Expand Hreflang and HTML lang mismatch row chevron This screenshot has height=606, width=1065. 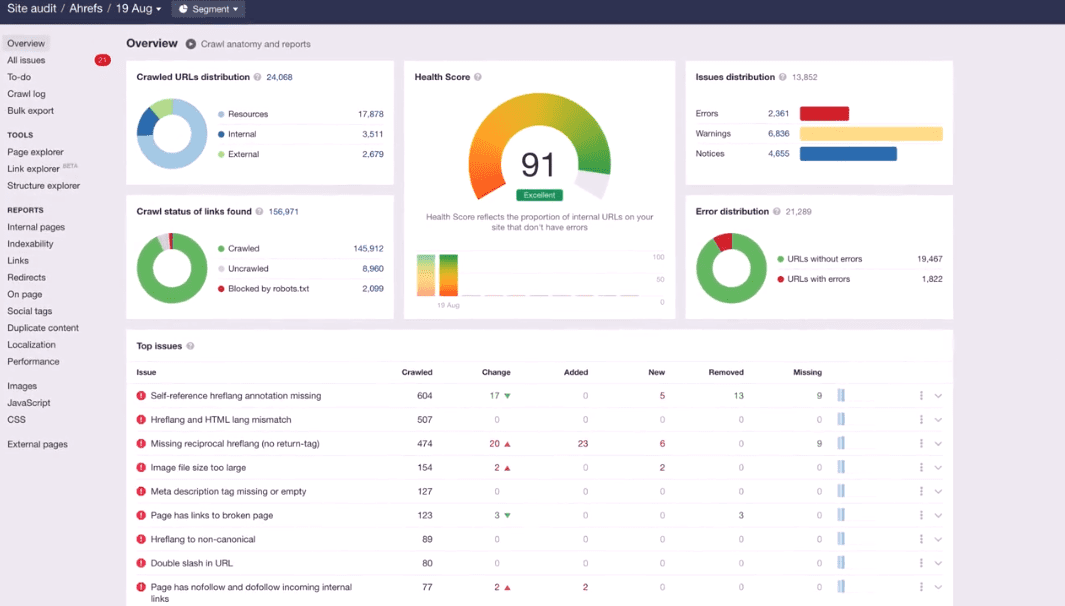[x=938, y=420]
